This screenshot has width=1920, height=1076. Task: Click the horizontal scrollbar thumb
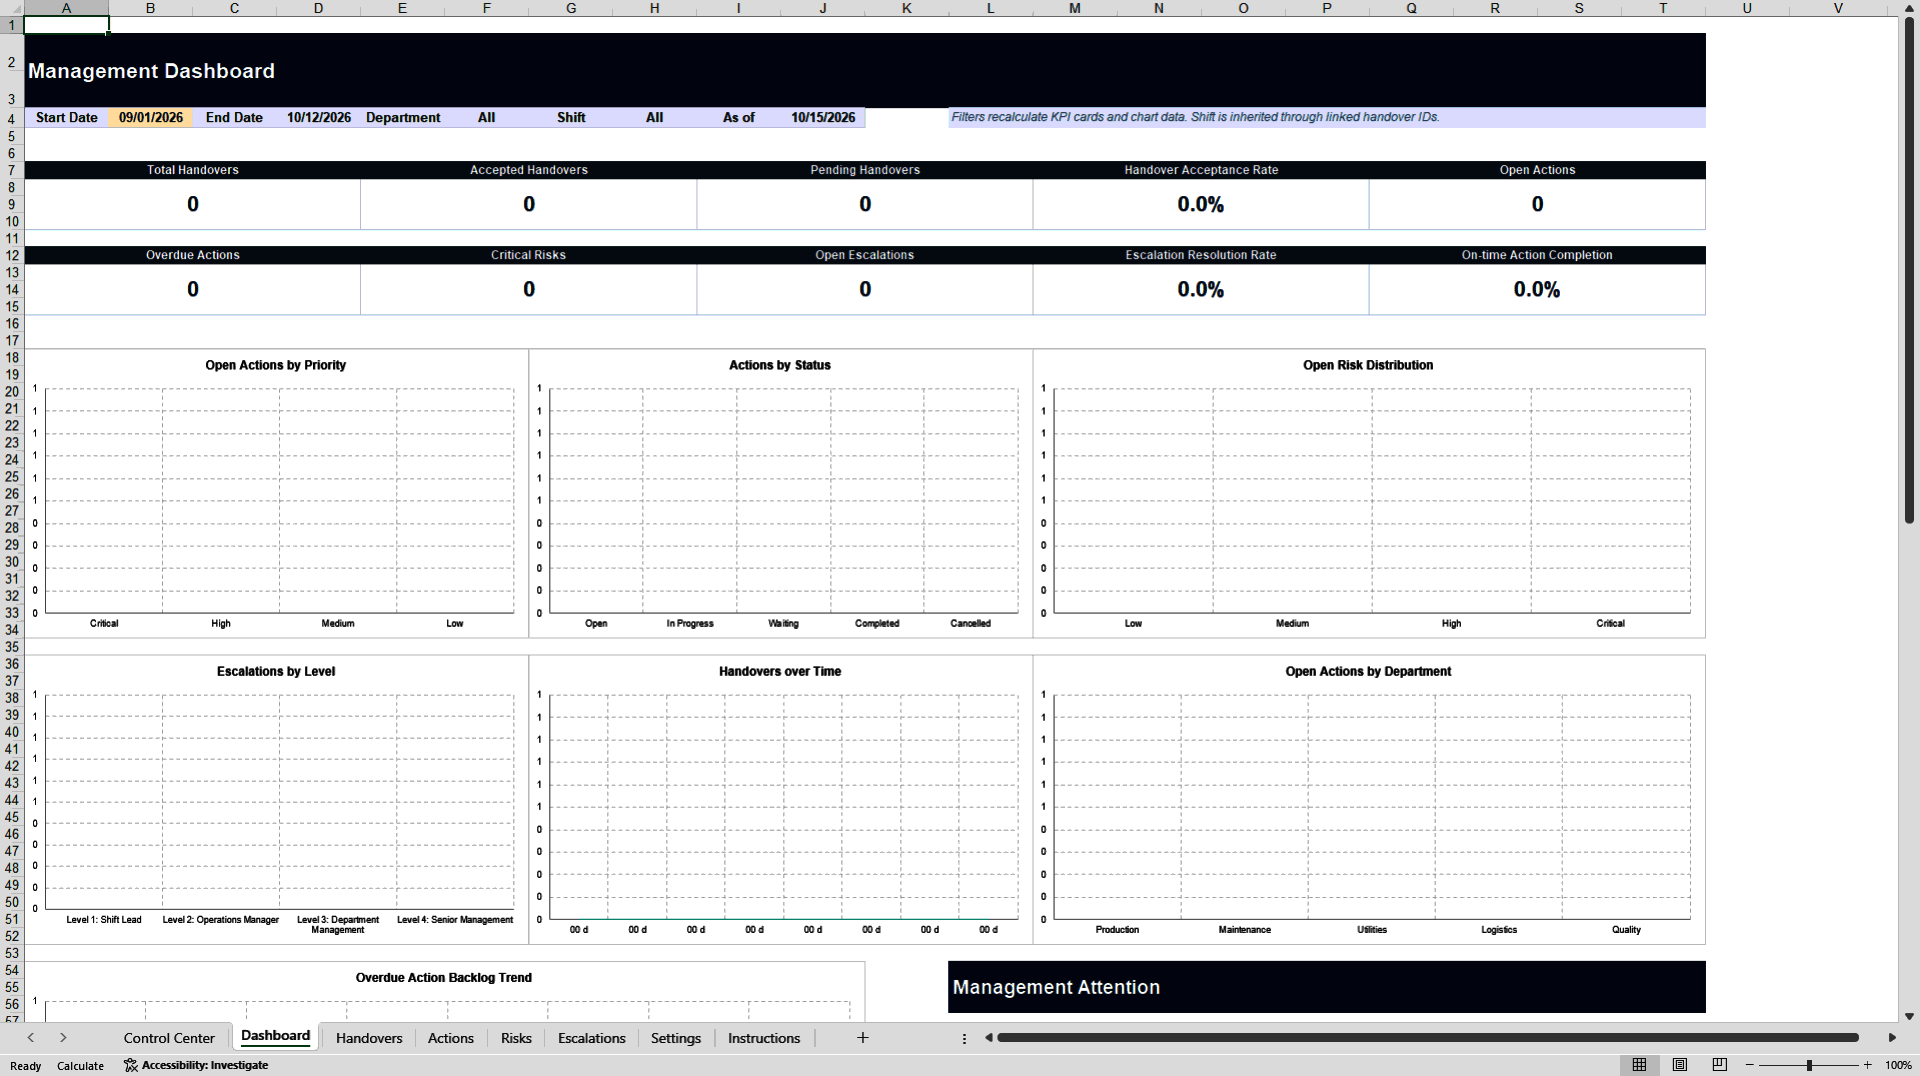click(x=1427, y=1038)
